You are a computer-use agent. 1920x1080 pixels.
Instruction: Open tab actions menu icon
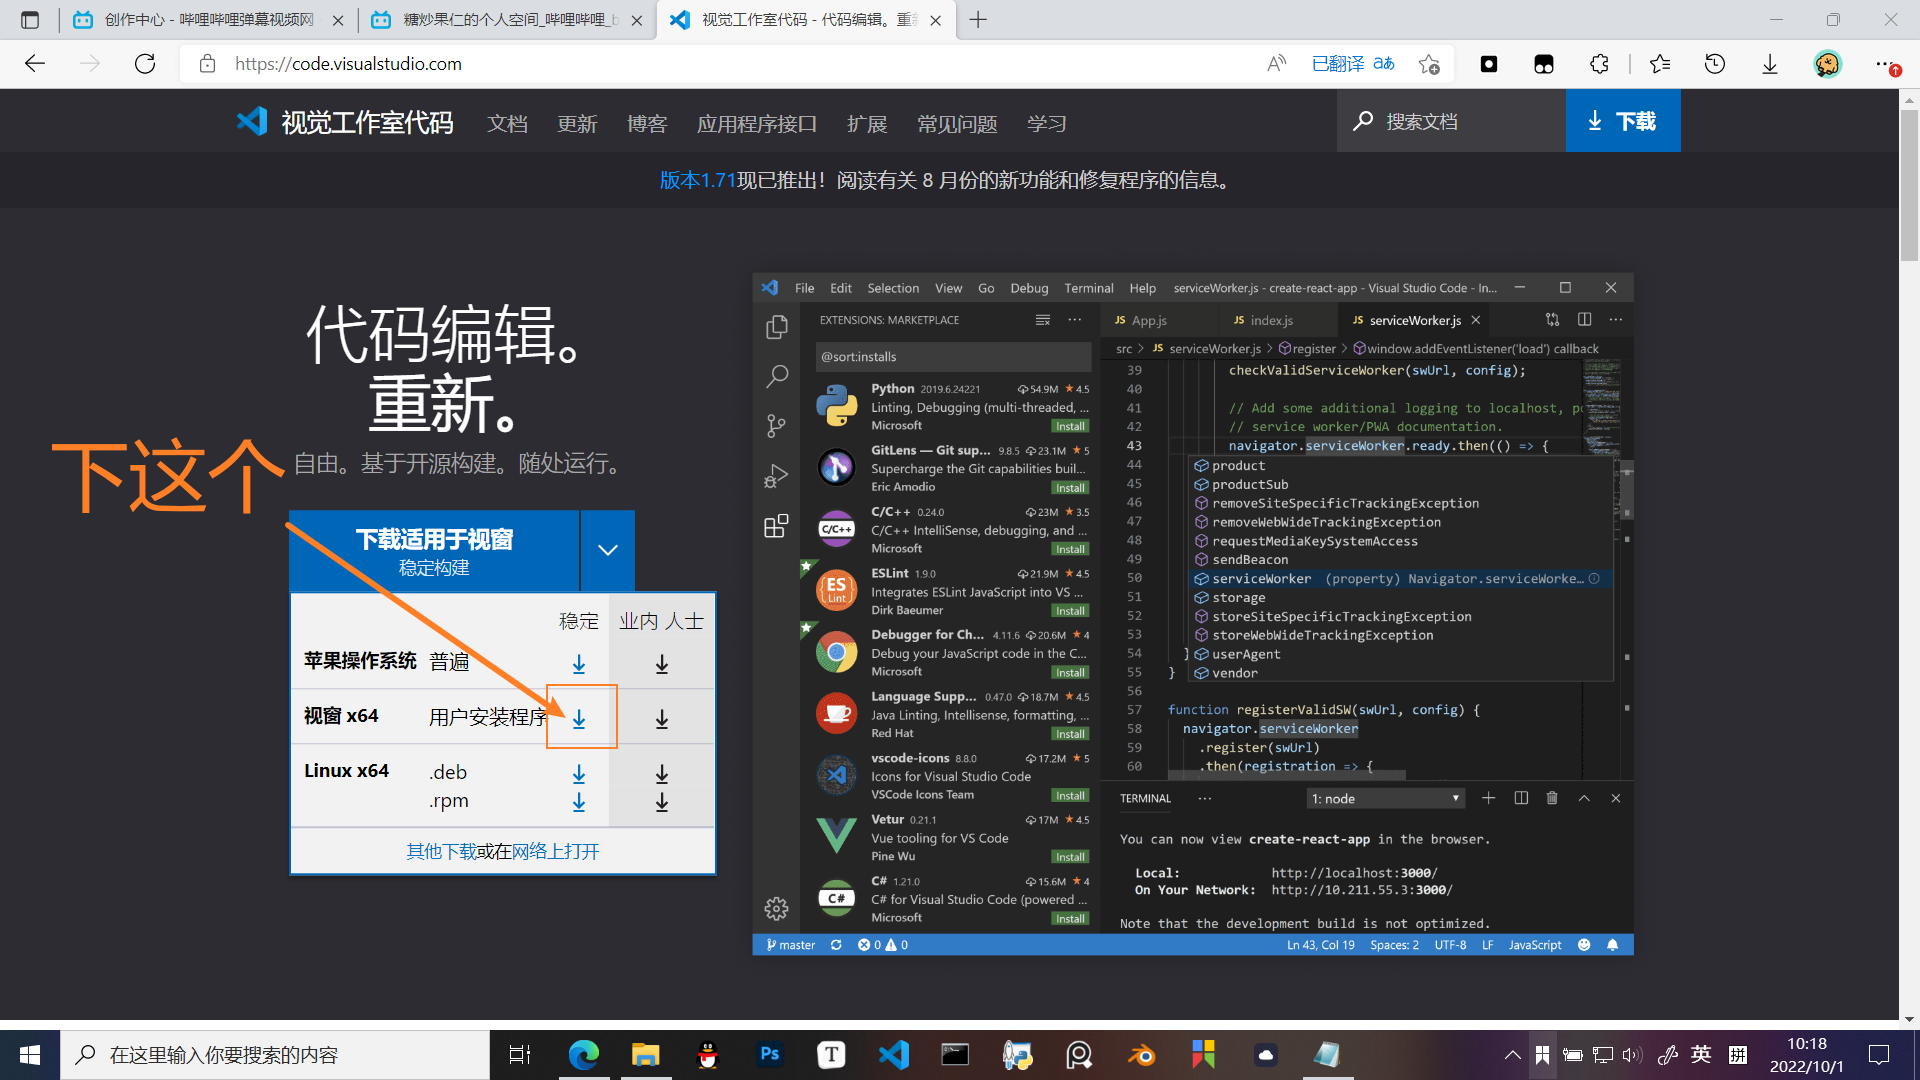click(x=30, y=20)
